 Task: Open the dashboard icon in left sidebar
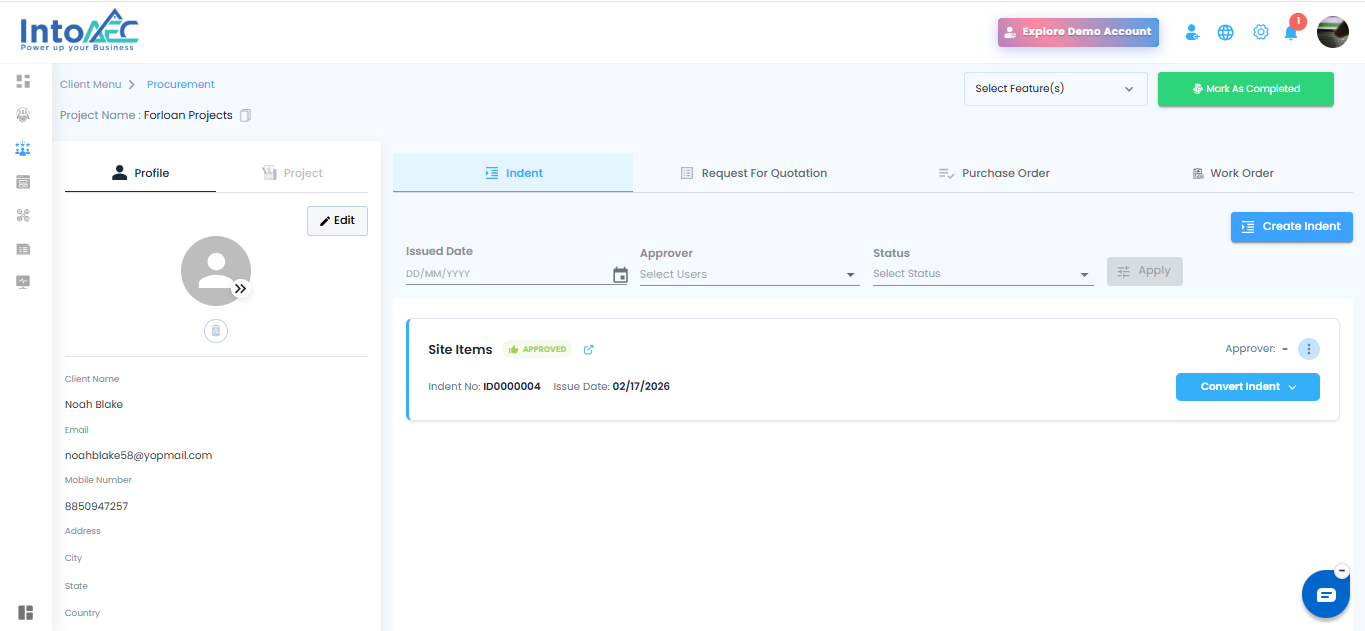tap(24, 80)
